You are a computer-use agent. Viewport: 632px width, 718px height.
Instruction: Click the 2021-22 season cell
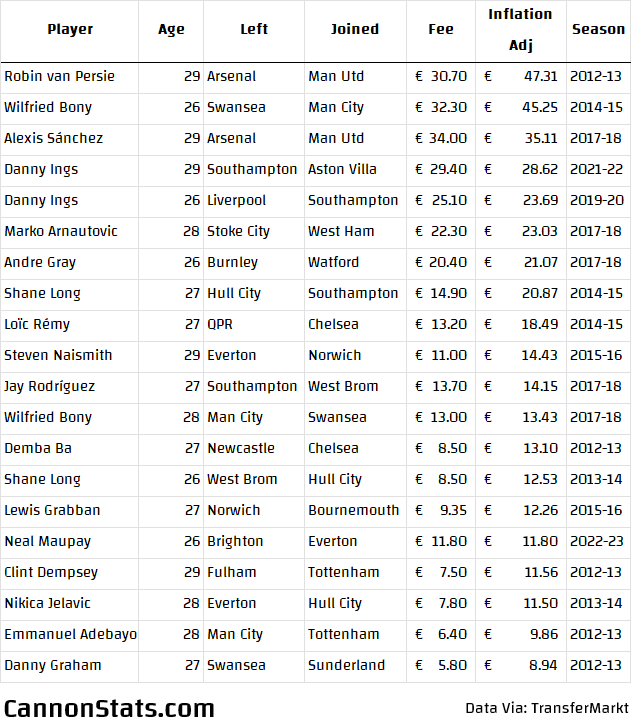pyautogui.click(x=598, y=169)
